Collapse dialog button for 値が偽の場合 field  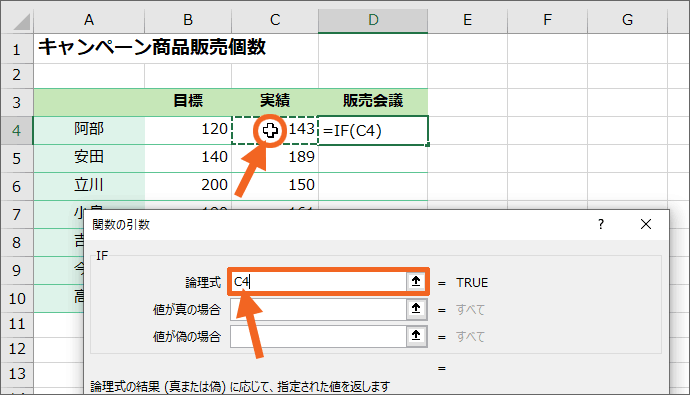pyautogui.click(x=416, y=336)
